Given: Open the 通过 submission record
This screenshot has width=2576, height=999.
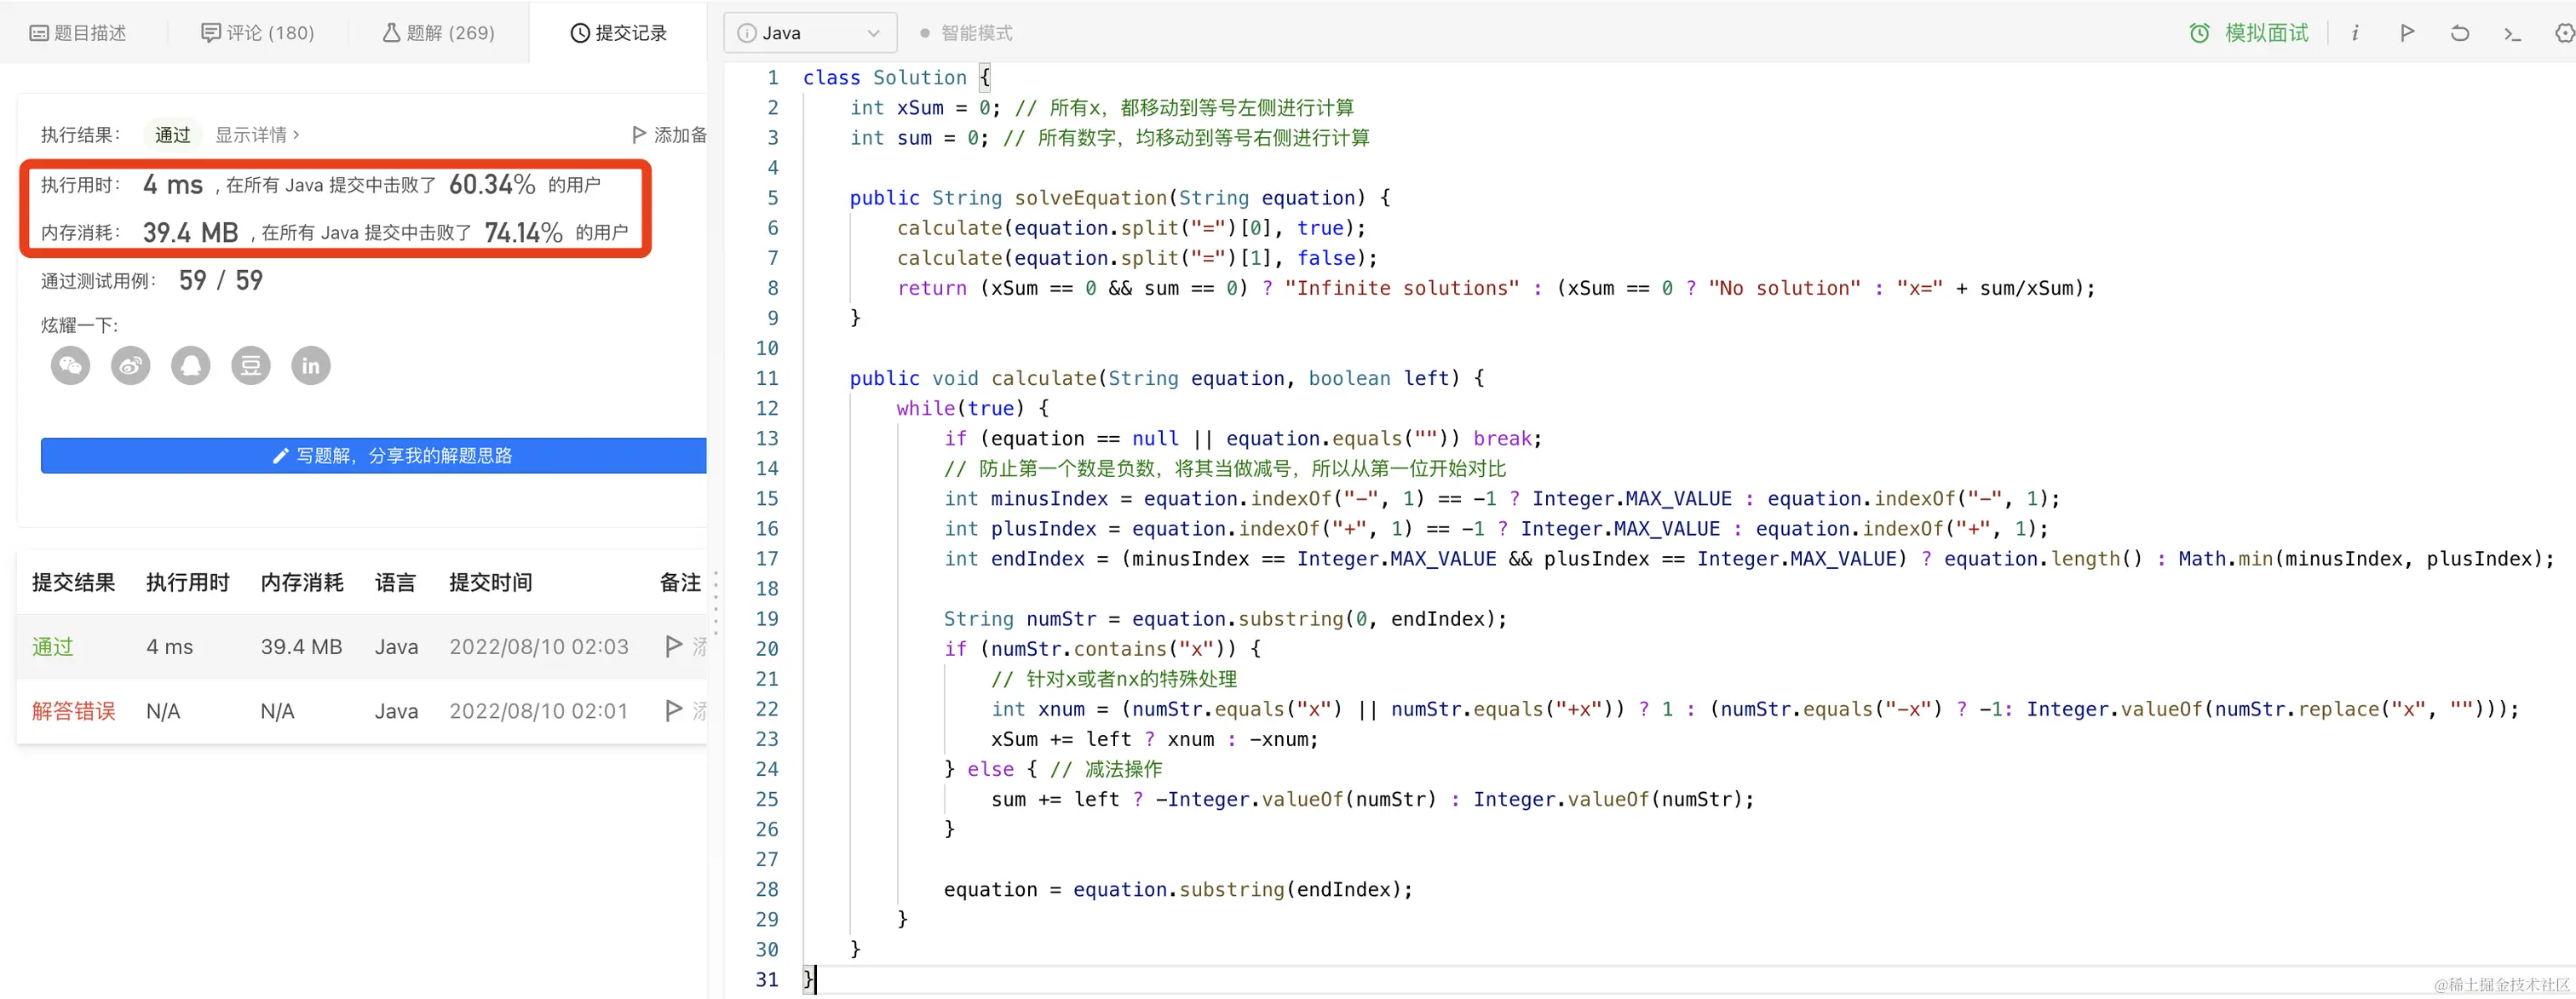Looking at the screenshot, I should point(52,647).
